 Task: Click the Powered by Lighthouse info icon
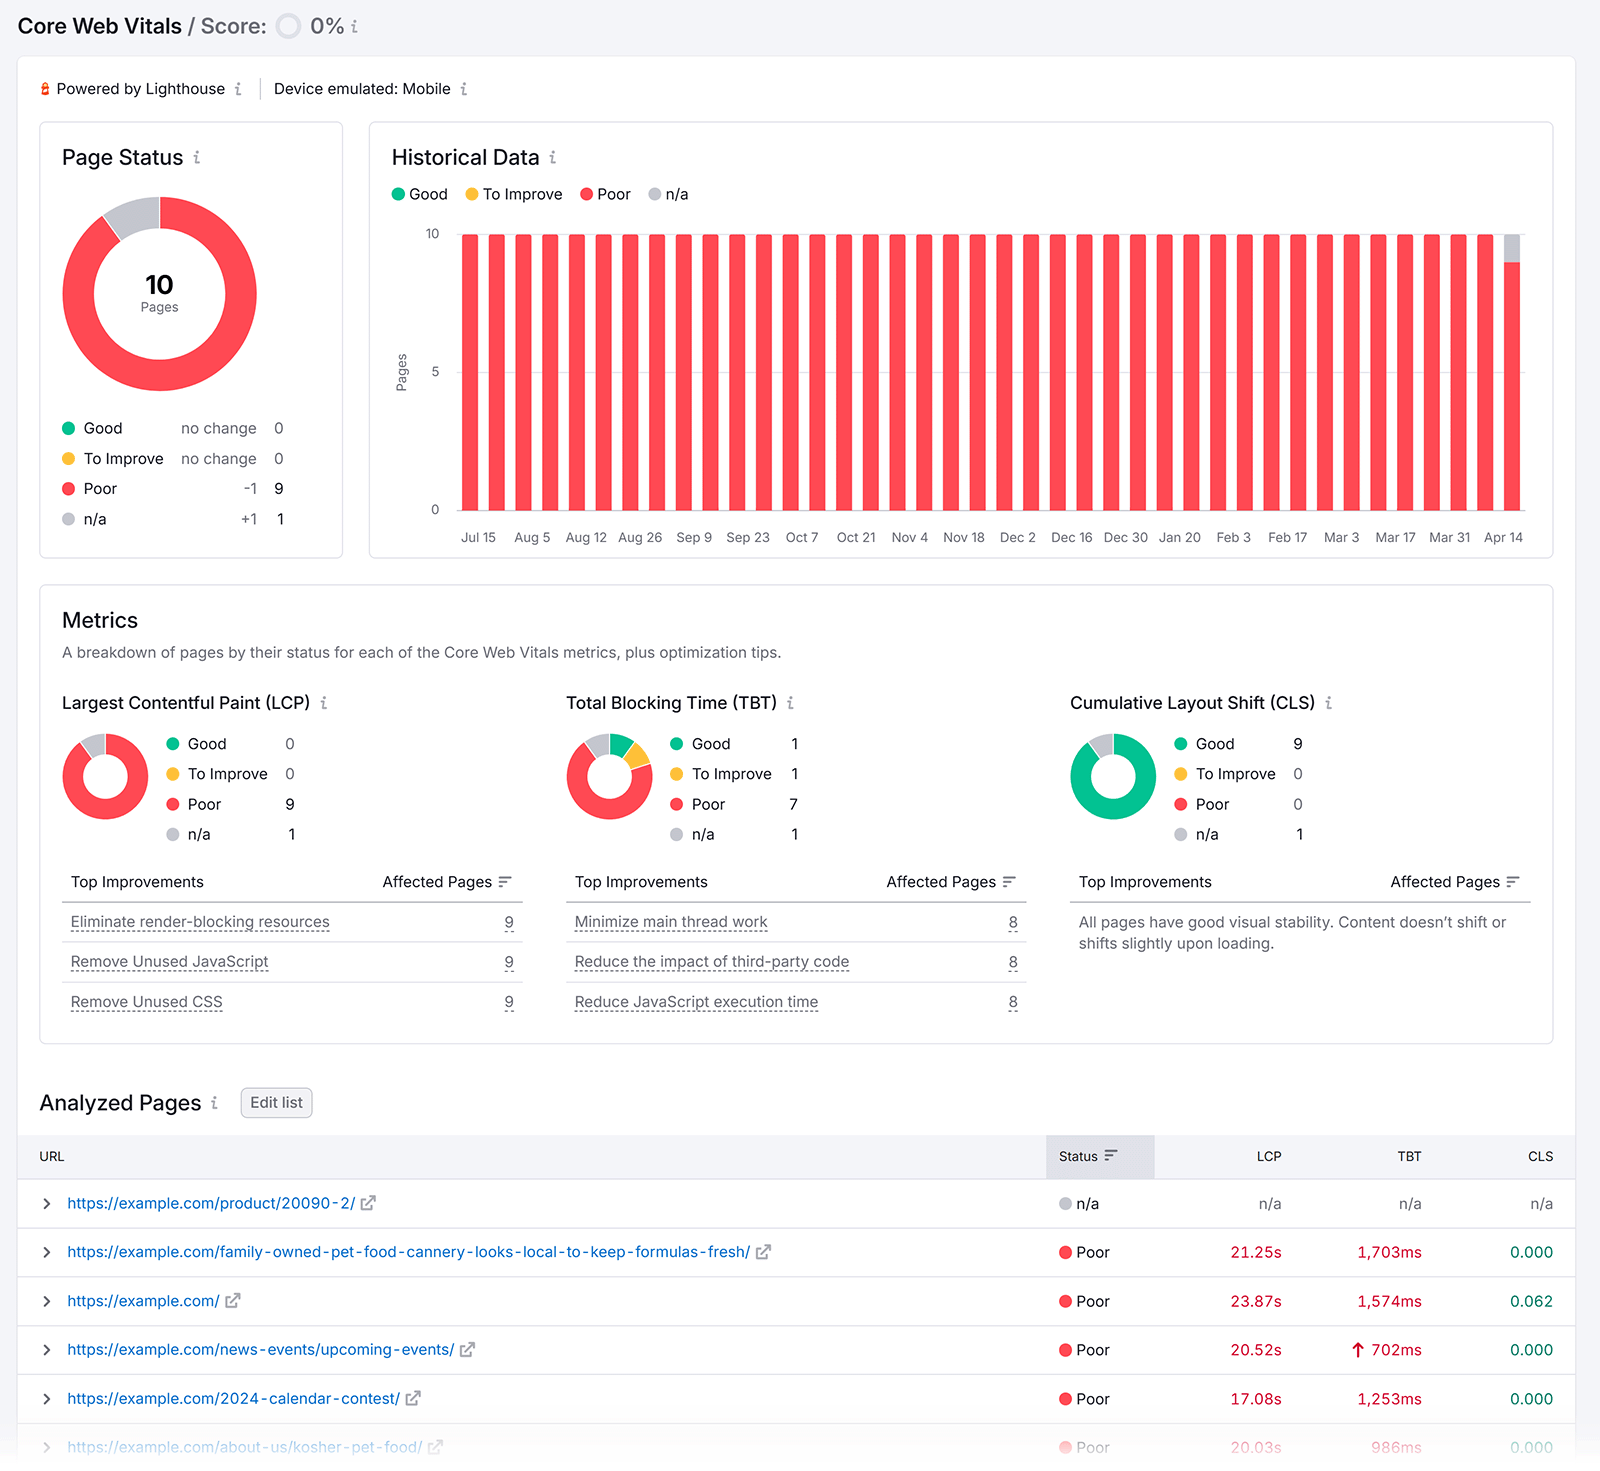pos(237,89)
